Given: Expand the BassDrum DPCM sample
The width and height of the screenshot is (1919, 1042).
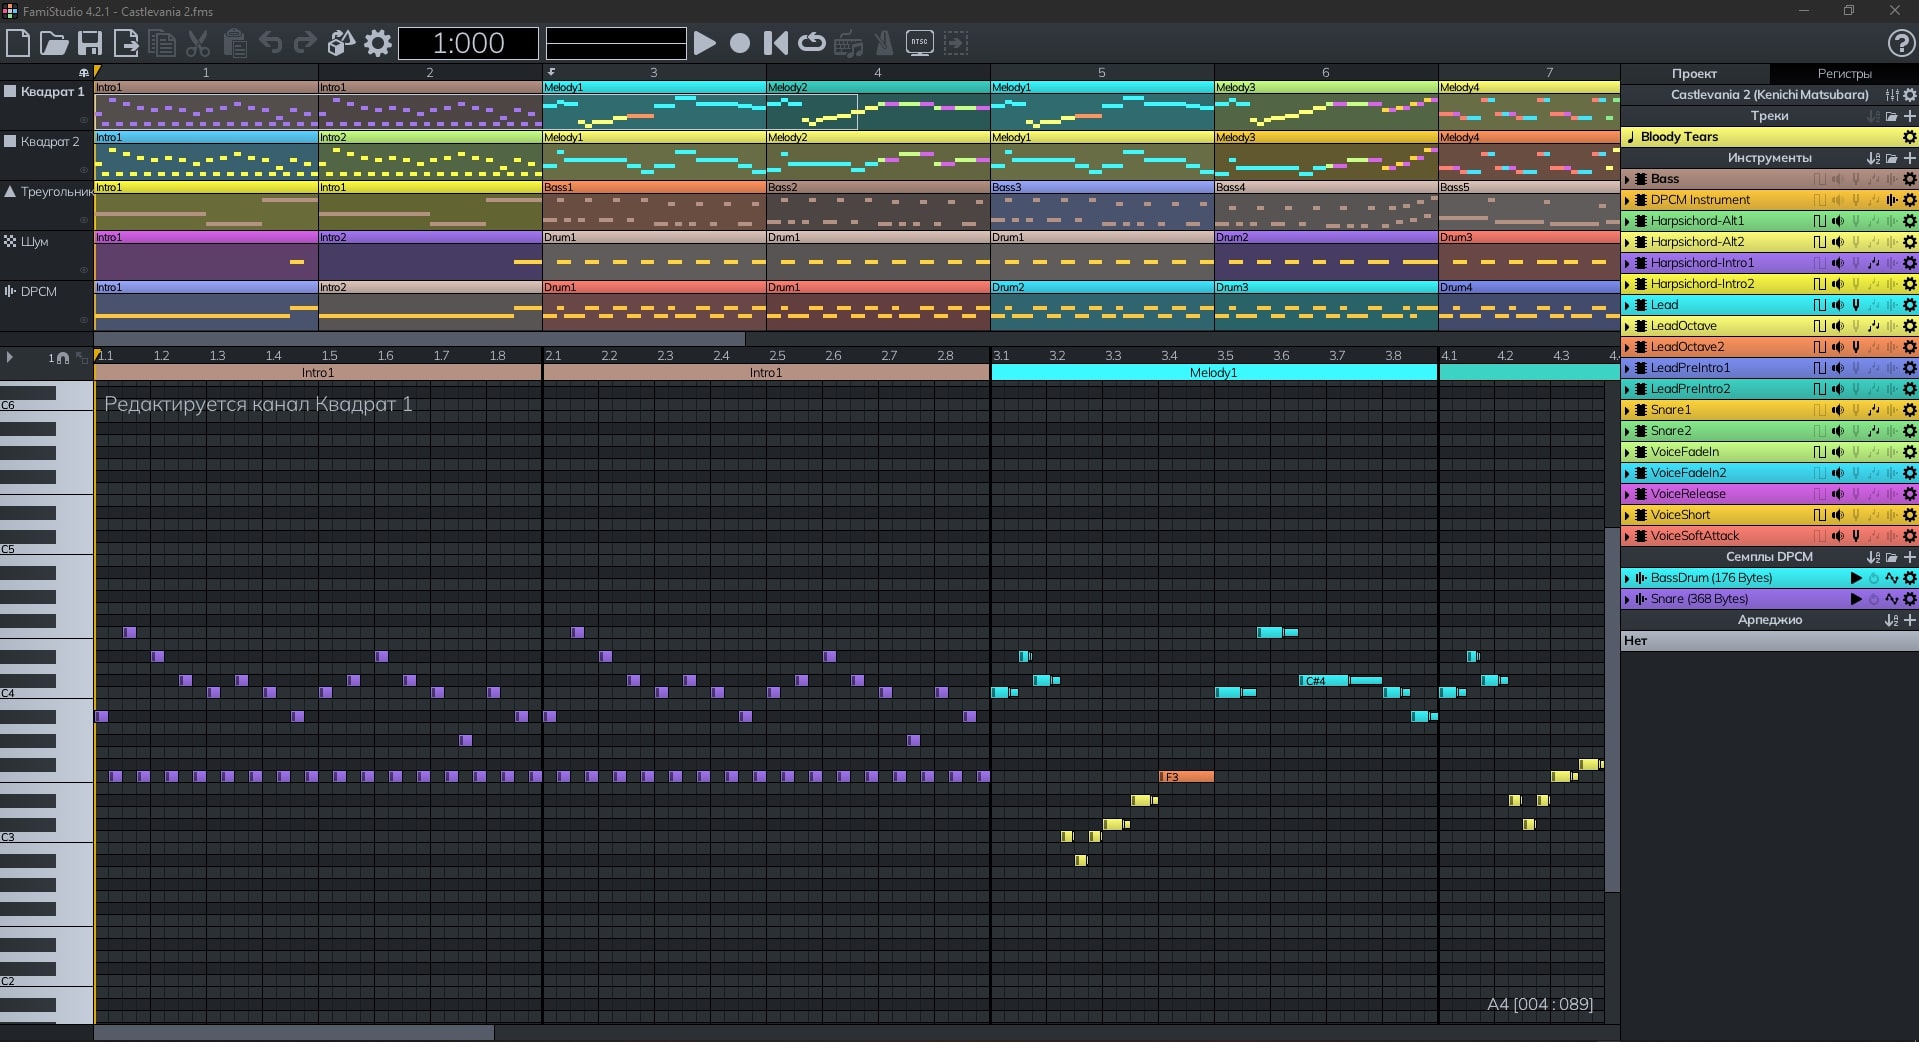Looking at the screenshot, I should pos(1627,578).
